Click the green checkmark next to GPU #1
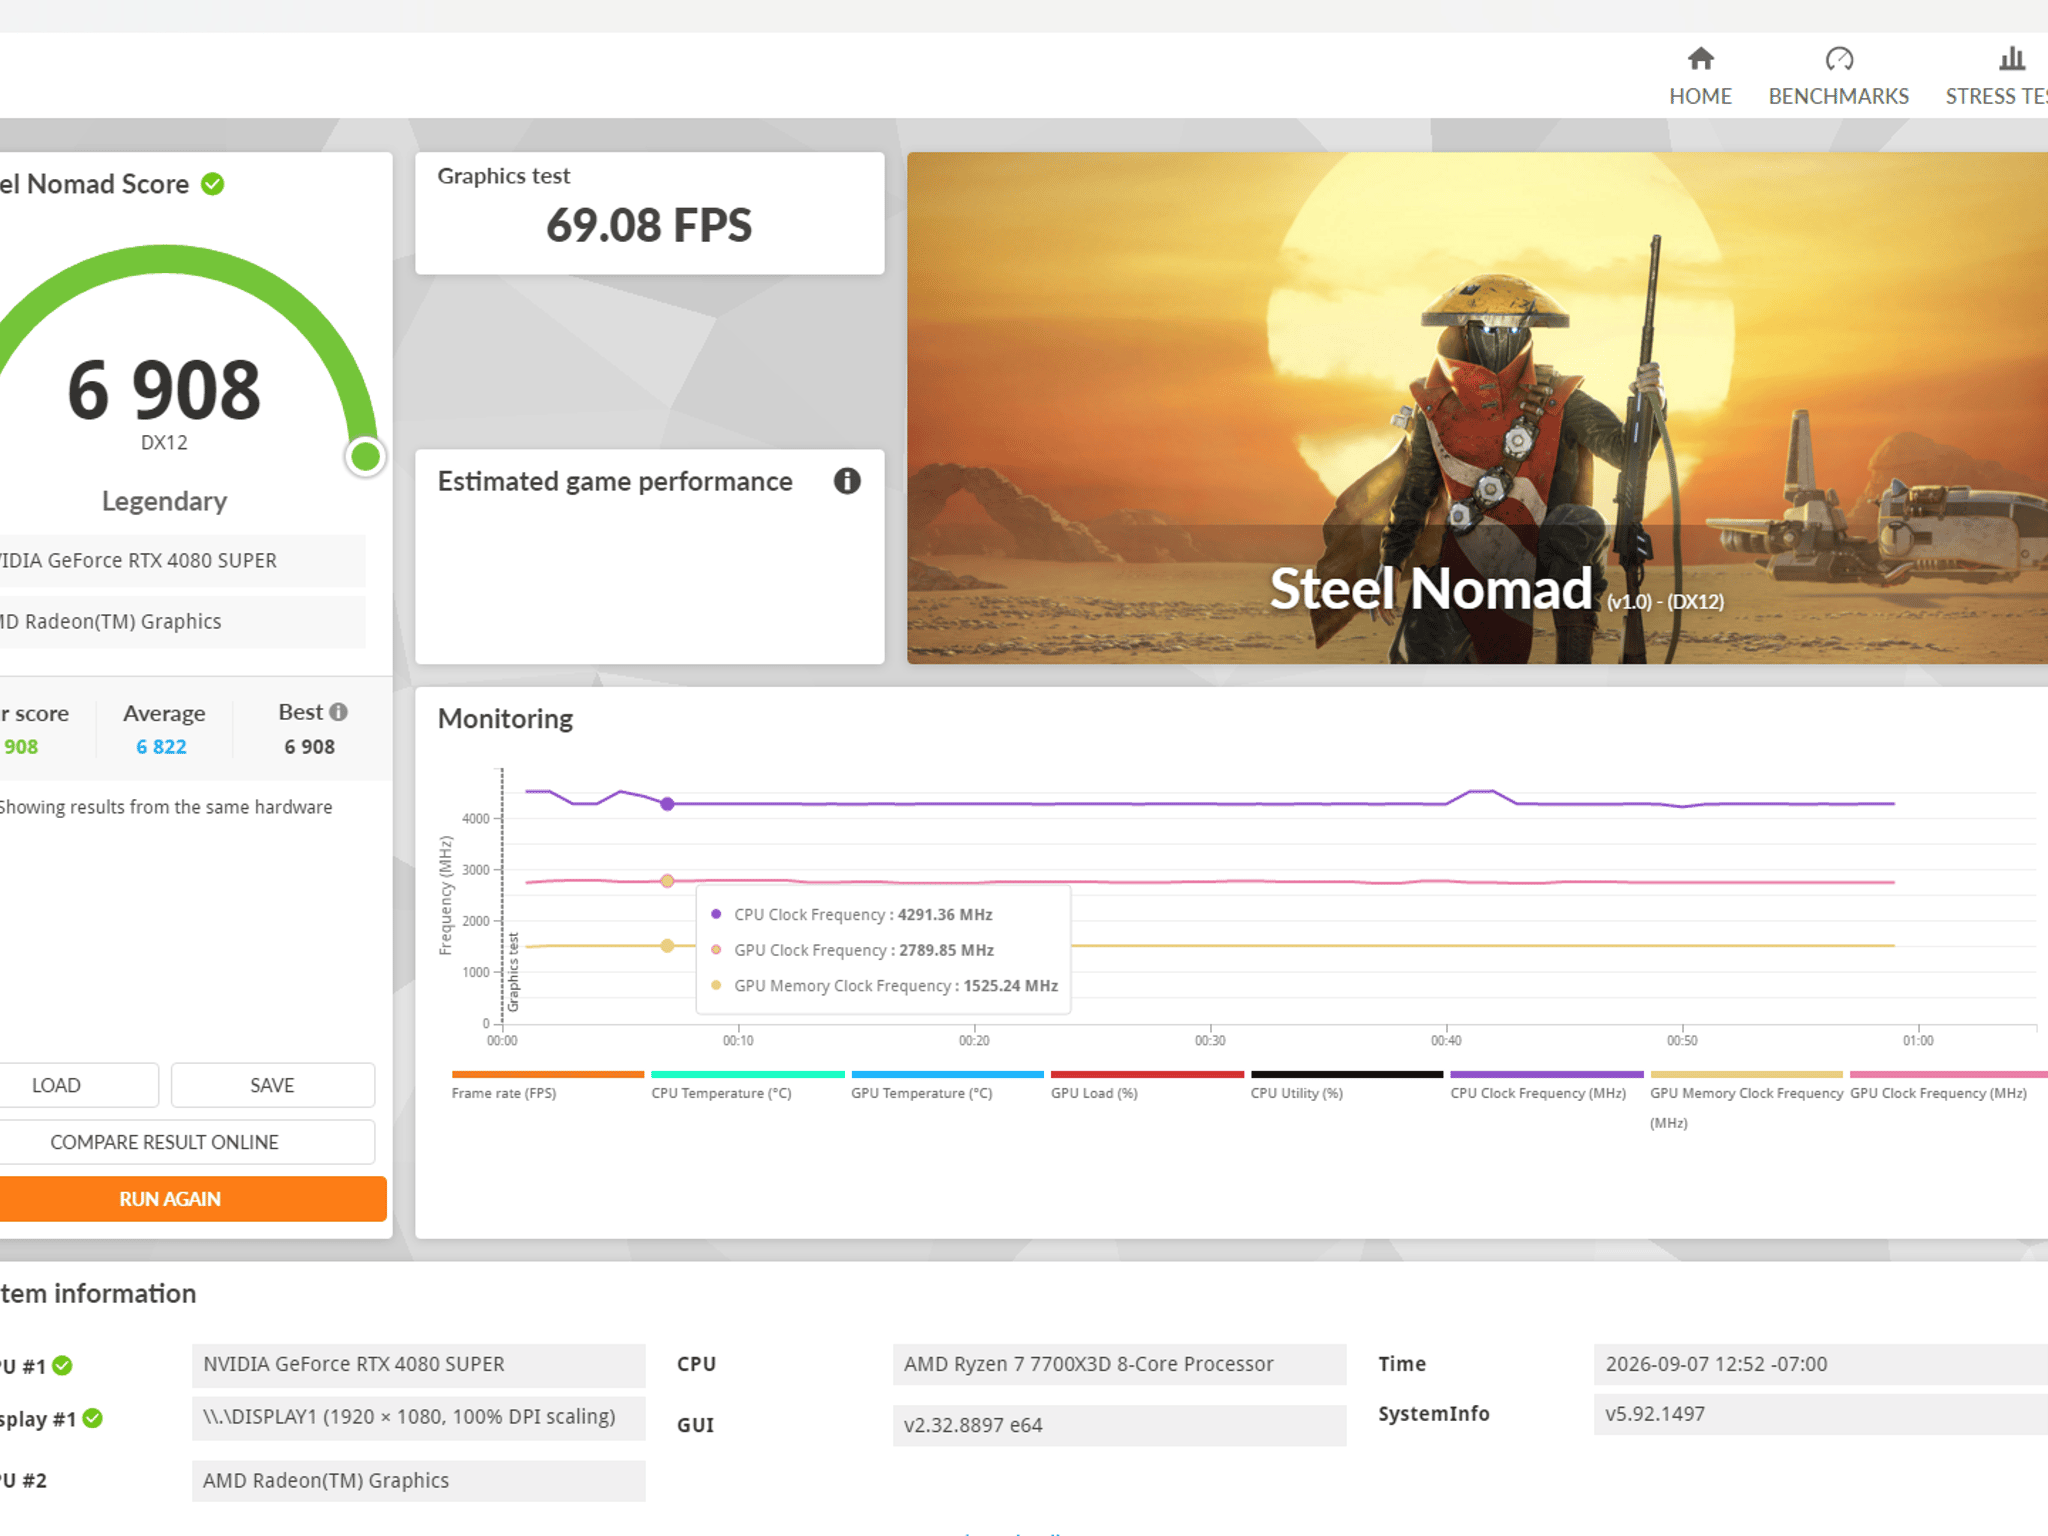Screen dimensions: 2048x1536 (x=62, y=1365)
